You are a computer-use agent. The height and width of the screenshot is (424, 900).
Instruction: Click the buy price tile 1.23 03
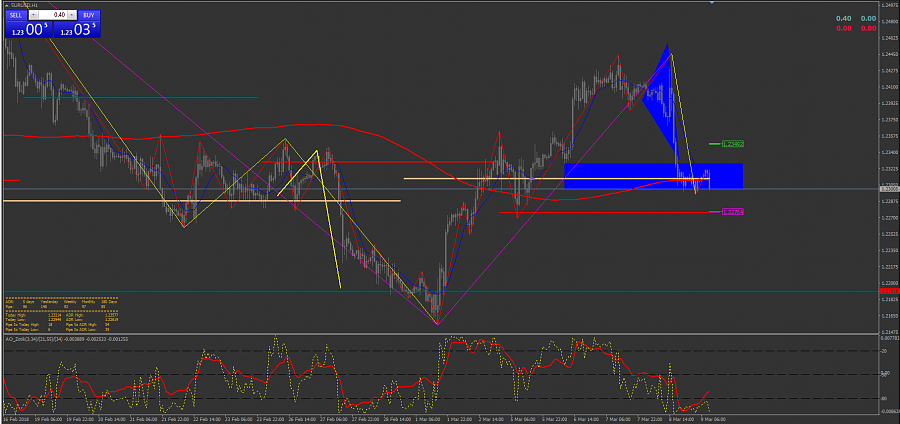(77, 31)
